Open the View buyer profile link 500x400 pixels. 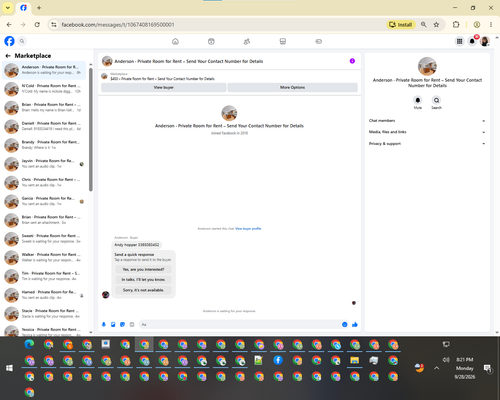click(248, 229)
